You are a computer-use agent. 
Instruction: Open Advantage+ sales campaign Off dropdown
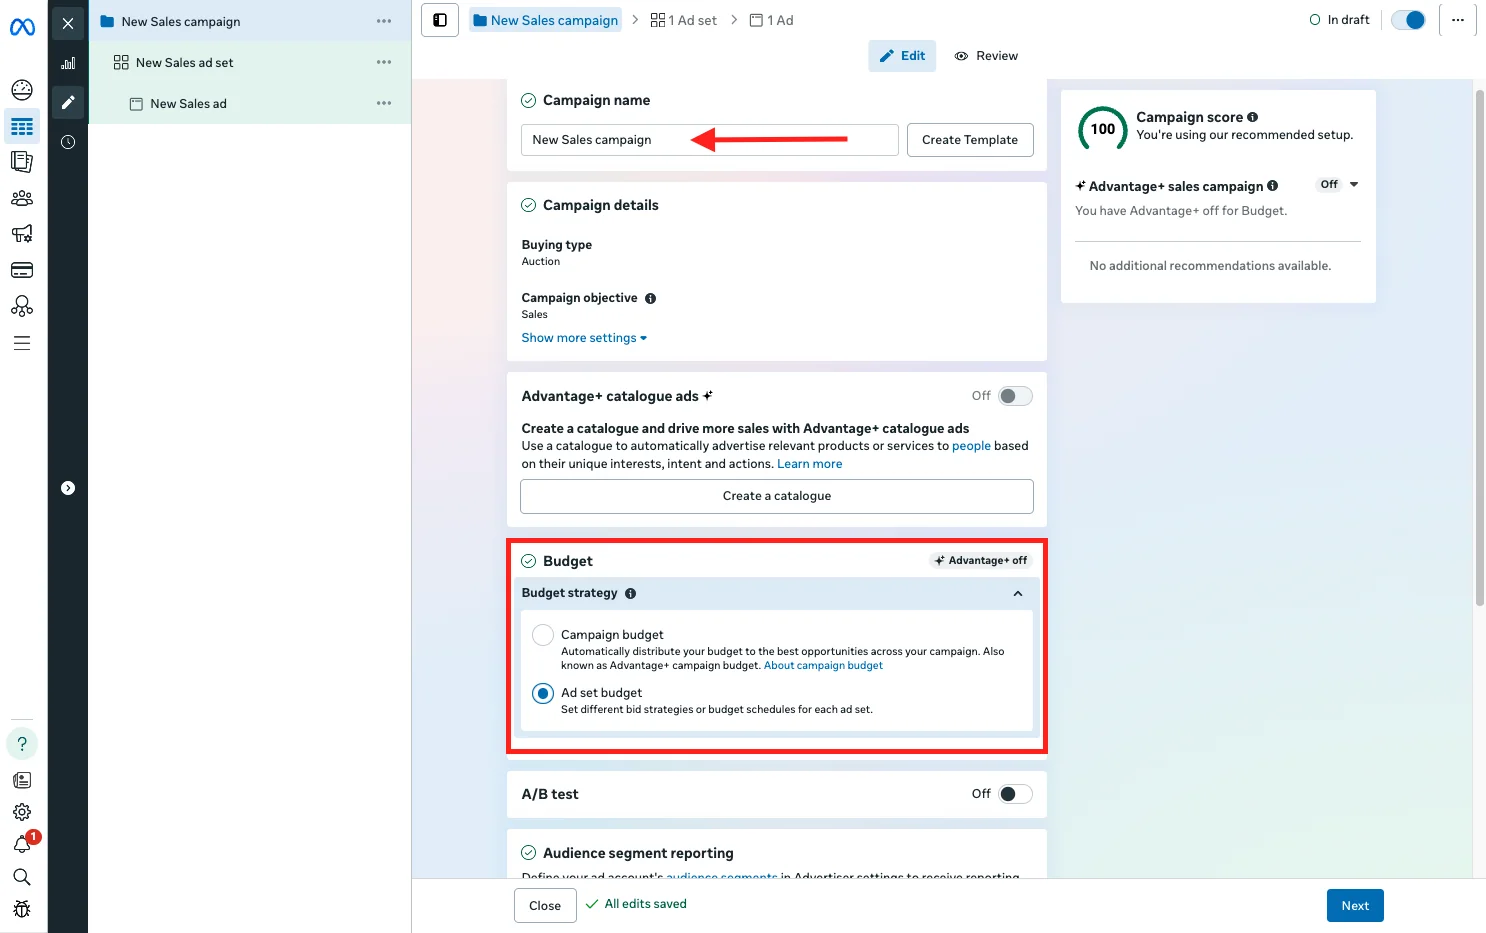tap(1339, 185)
